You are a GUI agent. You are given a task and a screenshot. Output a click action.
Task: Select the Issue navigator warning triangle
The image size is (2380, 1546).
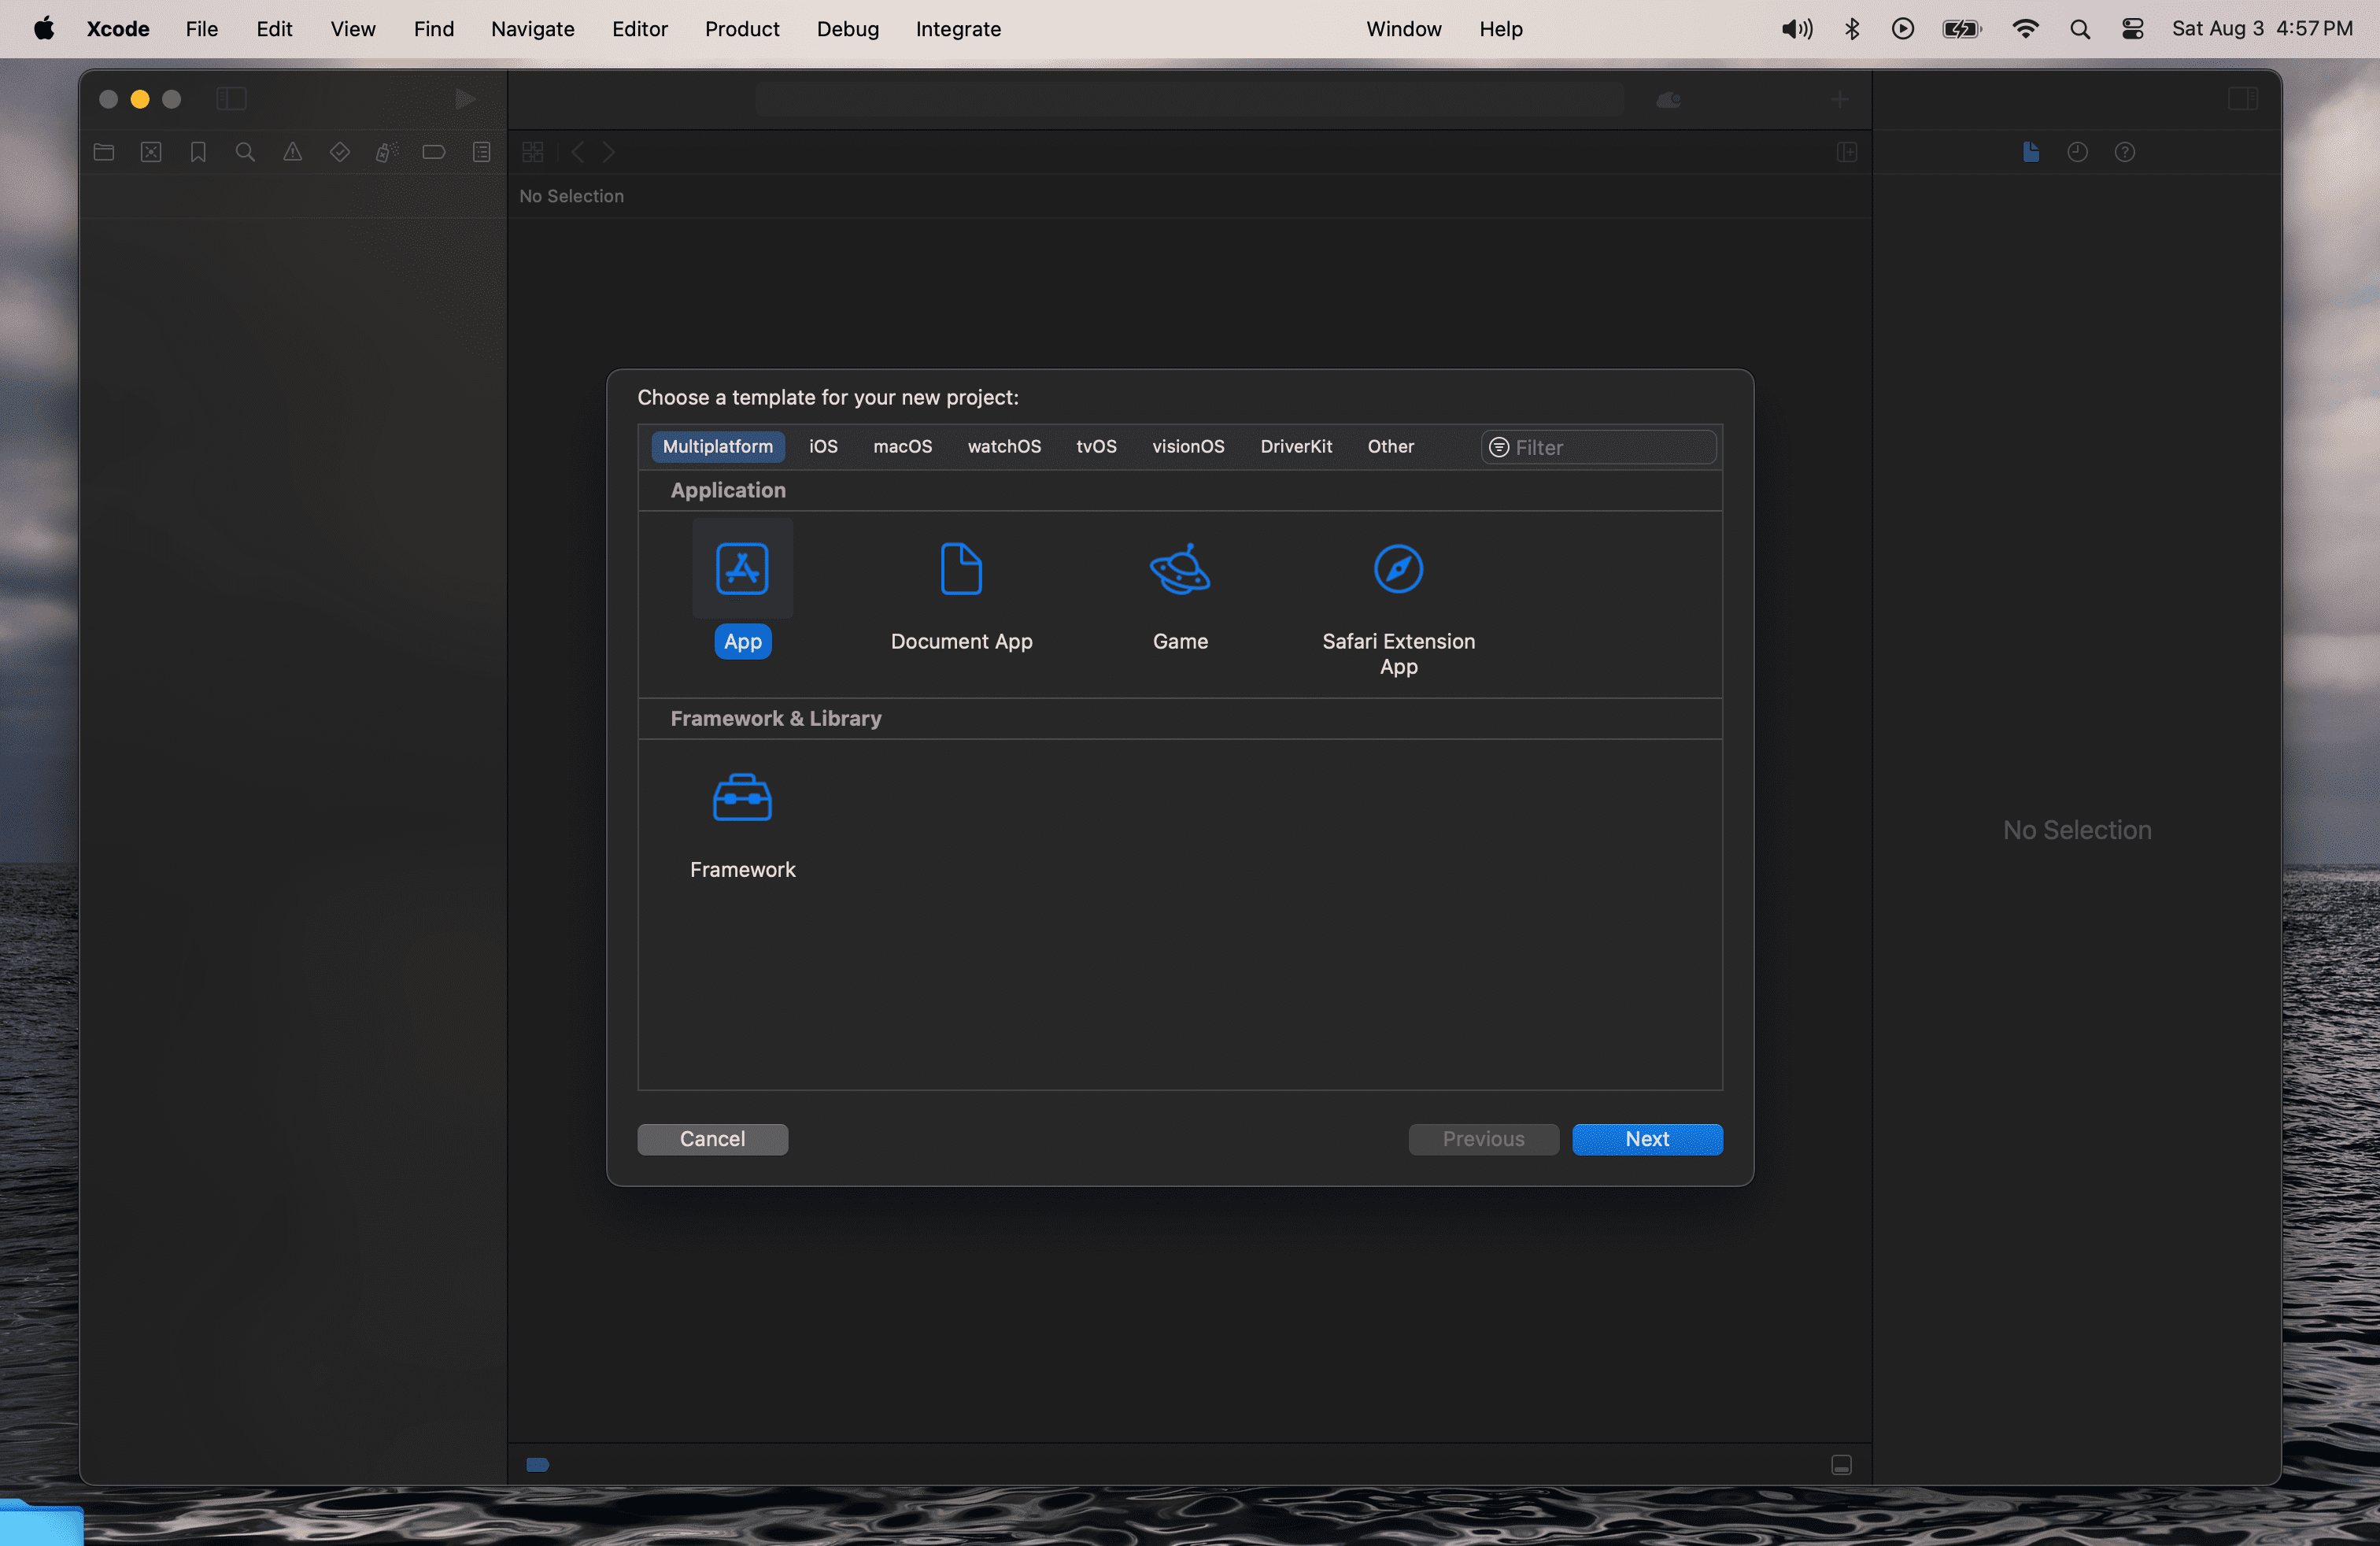pos(291,152)
